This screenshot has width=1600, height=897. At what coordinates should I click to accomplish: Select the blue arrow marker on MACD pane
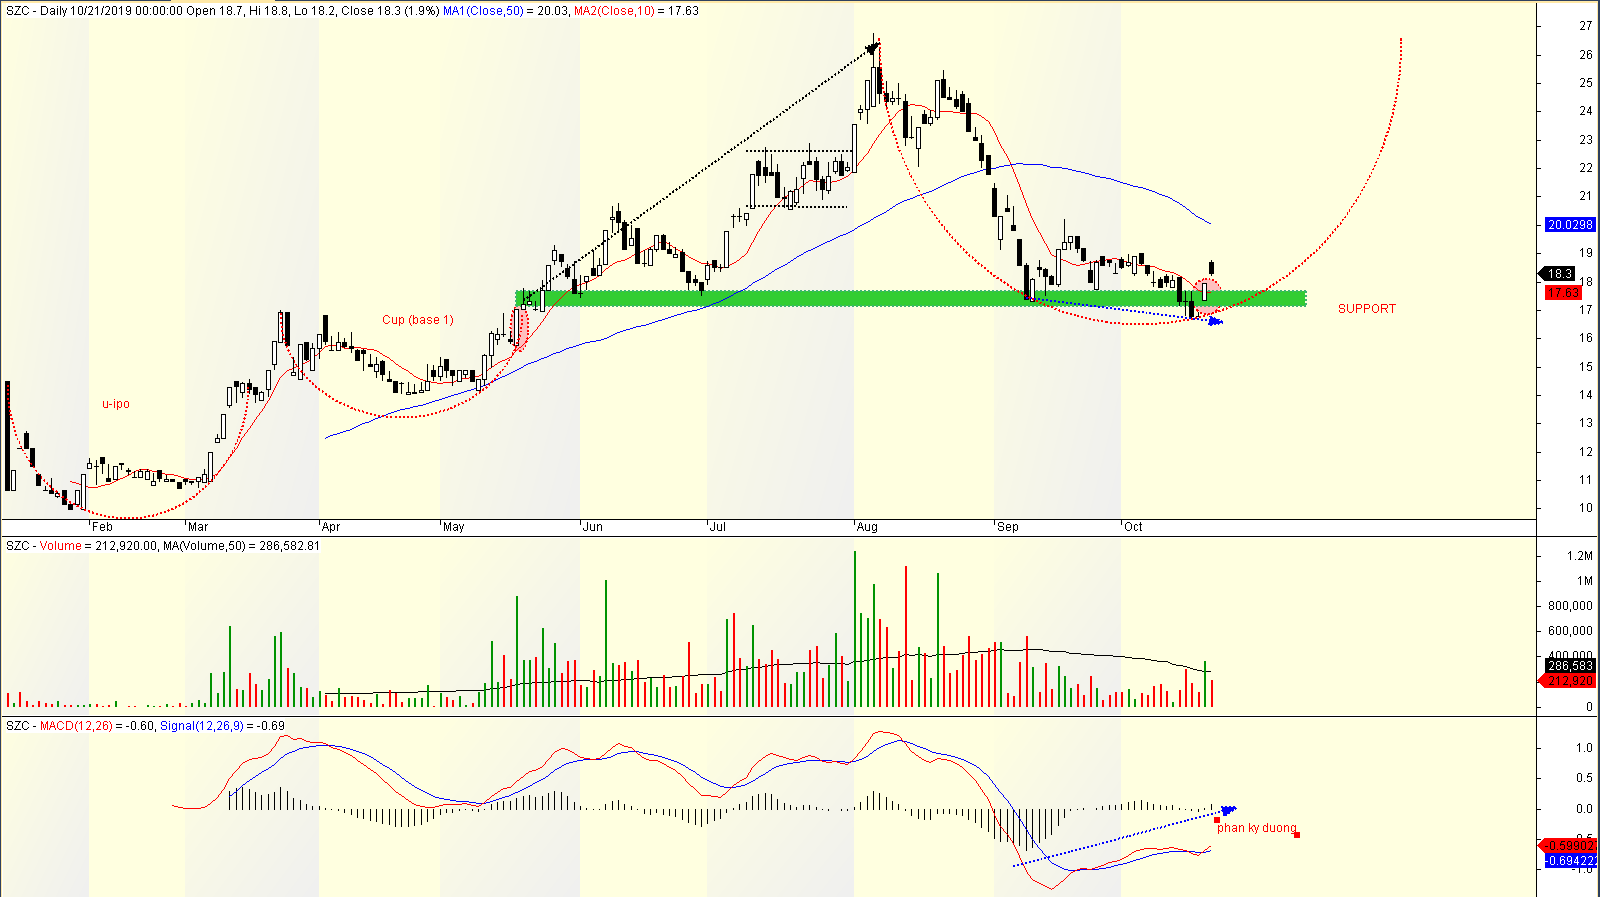tap(1229, 810)
